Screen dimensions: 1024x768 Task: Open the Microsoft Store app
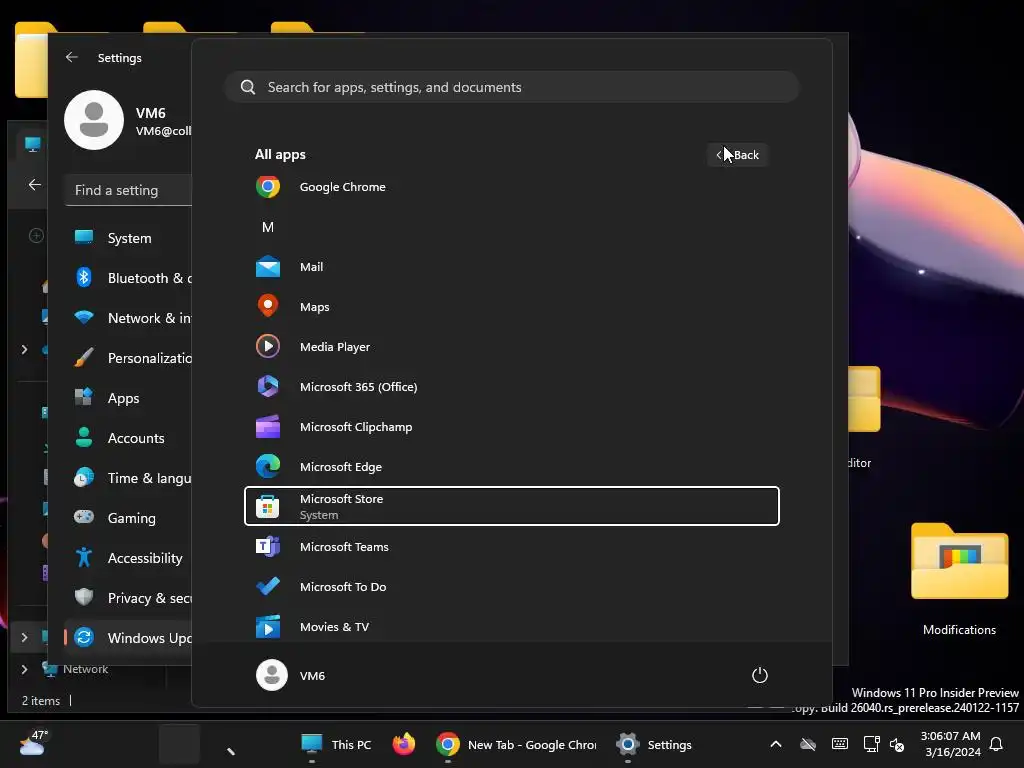[x=511, y=506]
